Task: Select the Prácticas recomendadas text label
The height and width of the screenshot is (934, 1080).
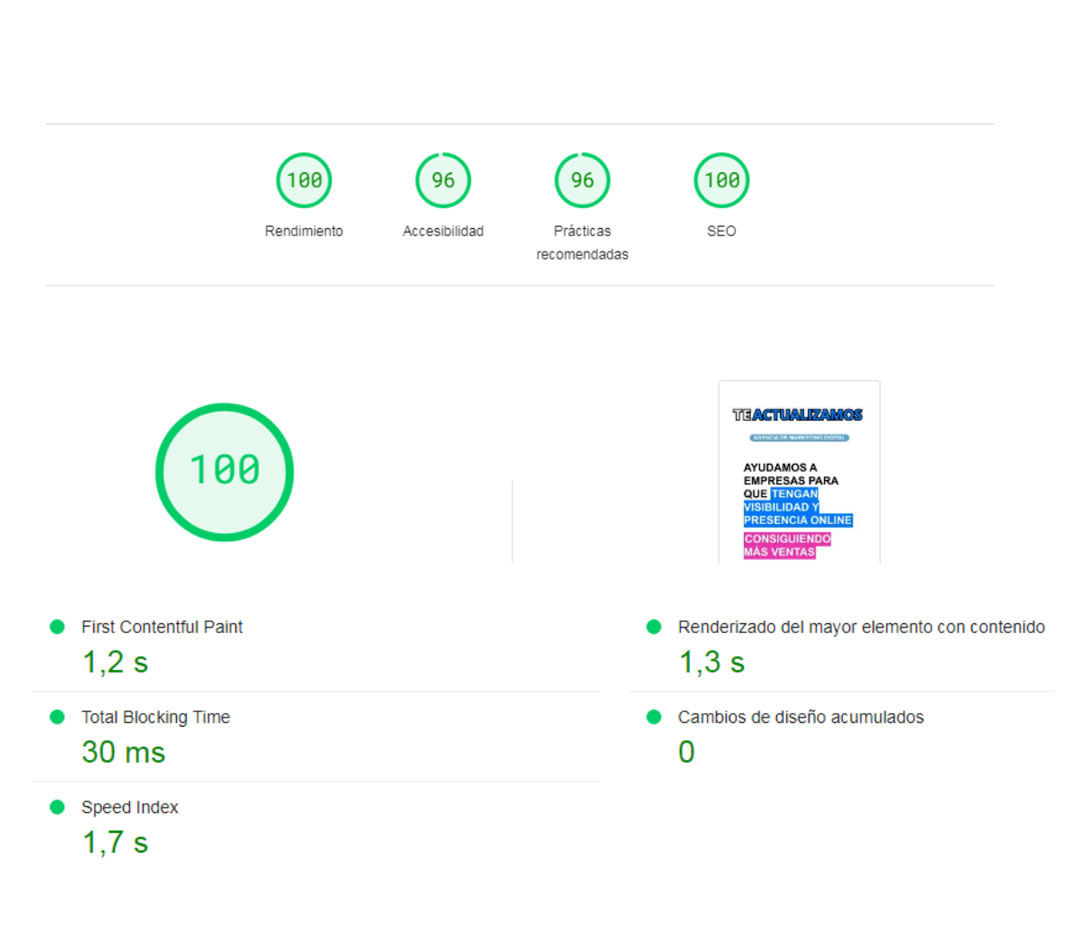Action: tap(582, 243)
